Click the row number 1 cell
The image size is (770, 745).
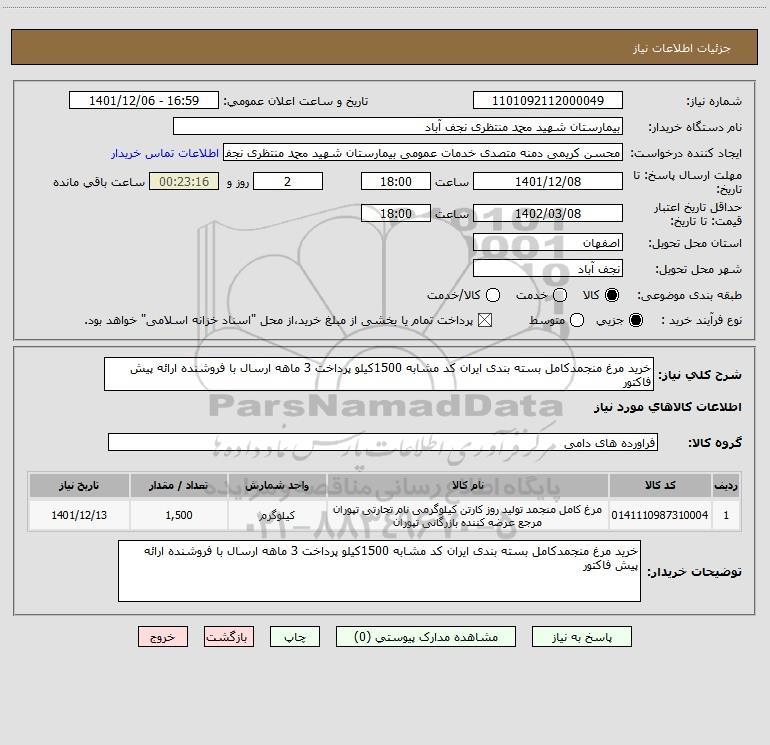click(x=726, y=515)
